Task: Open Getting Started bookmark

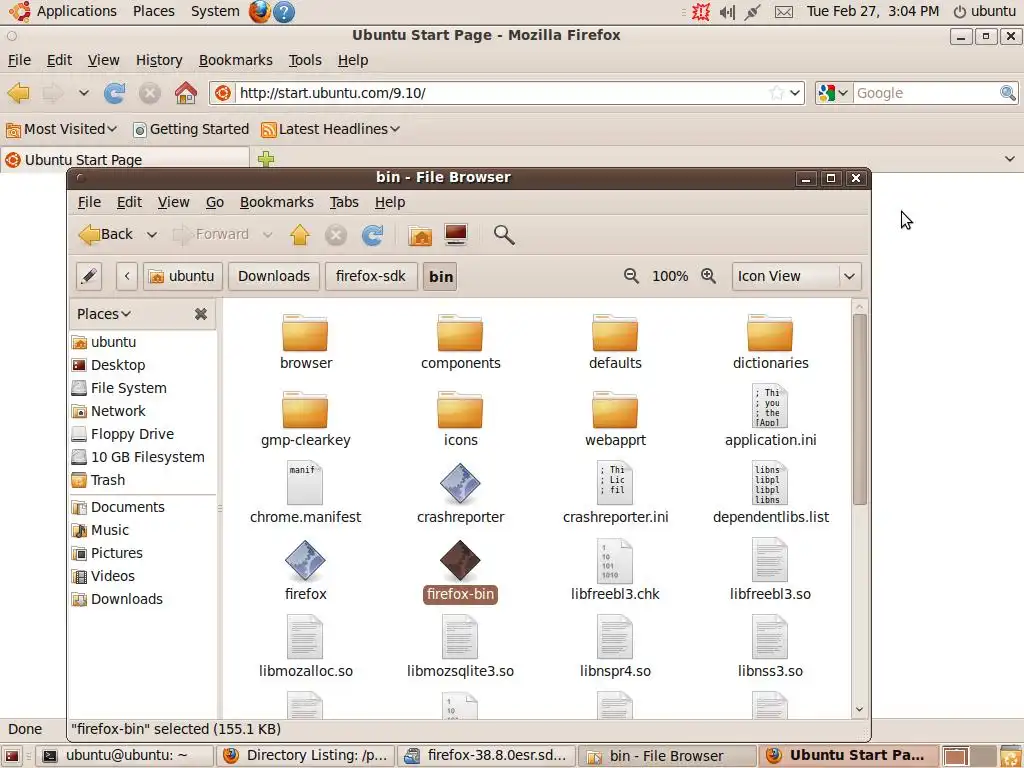Action: [191, 129]
